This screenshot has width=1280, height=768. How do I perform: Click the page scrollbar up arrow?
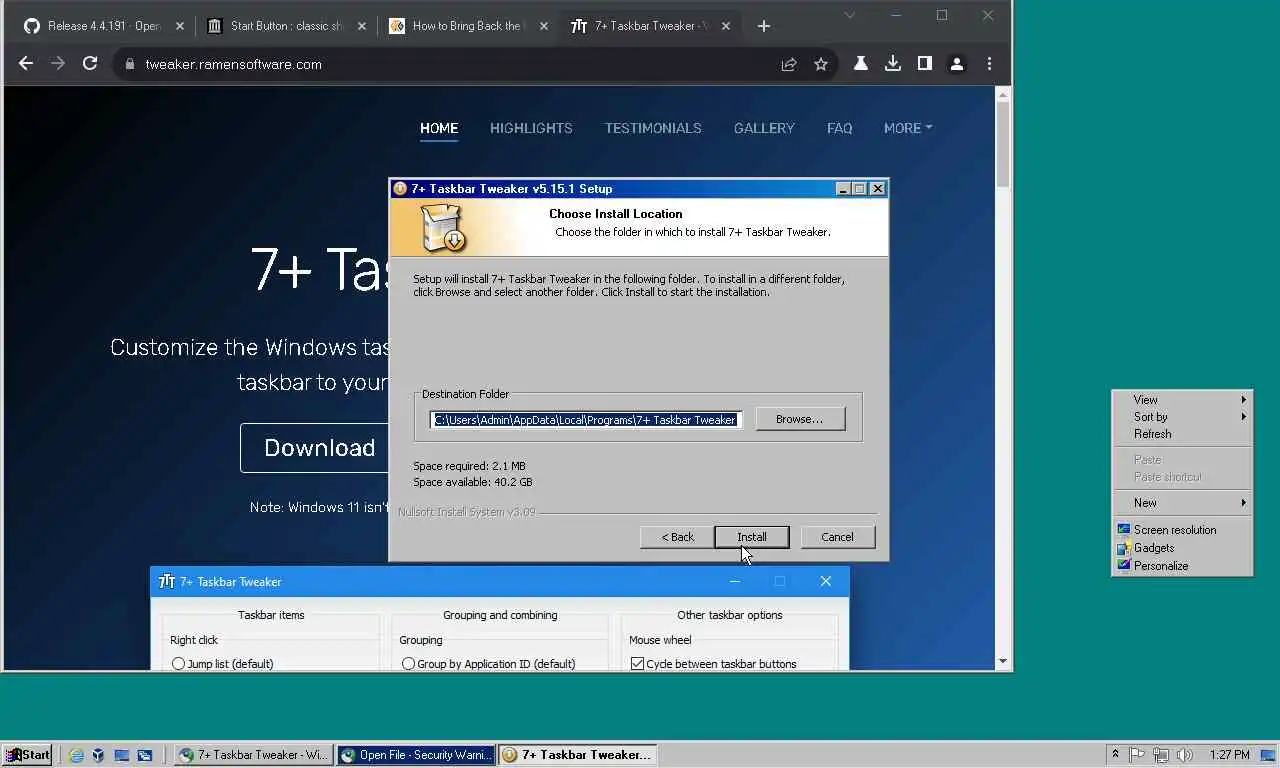[1003, 95]
